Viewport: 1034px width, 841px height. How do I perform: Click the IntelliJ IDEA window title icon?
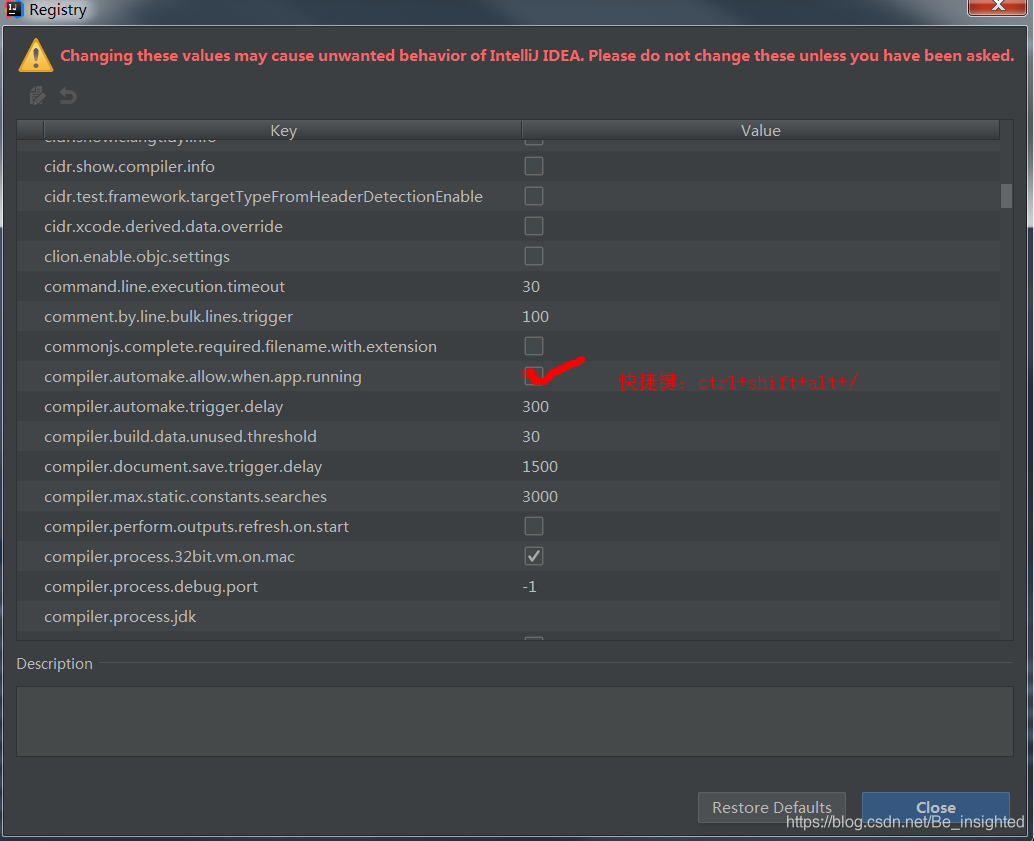[14, 9]
